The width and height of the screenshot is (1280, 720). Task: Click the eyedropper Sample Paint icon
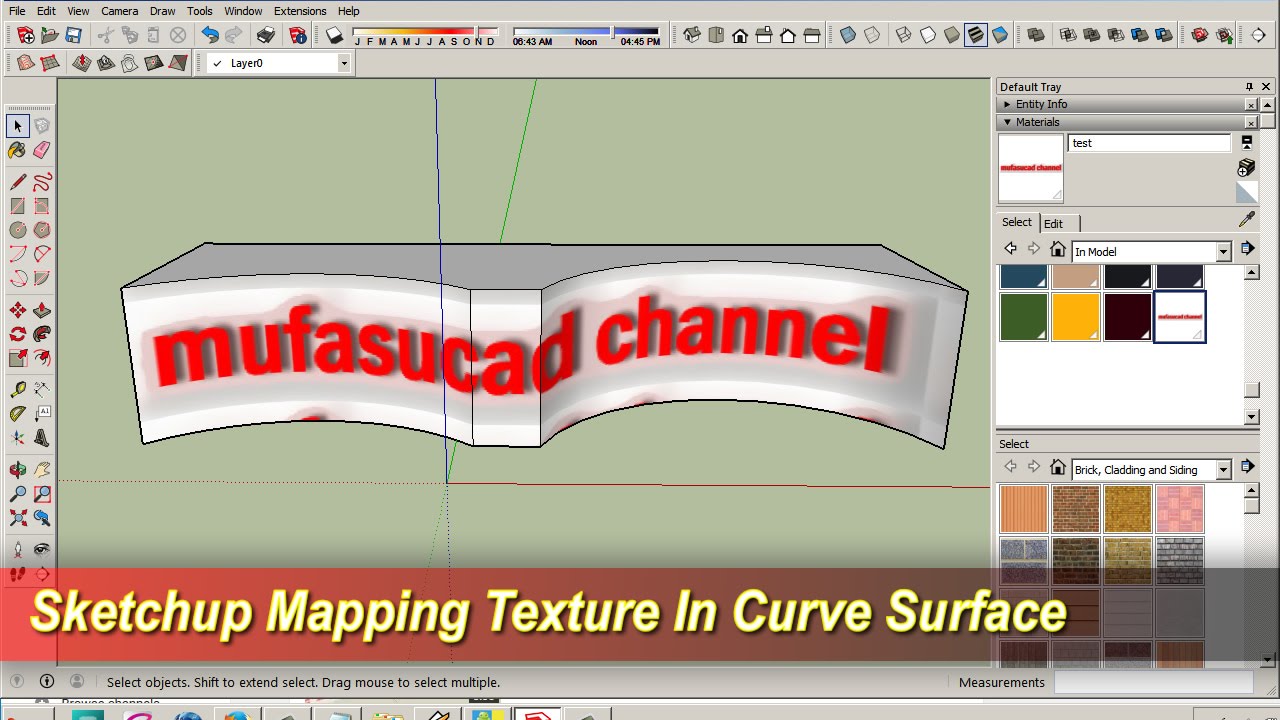point(1247,220)
